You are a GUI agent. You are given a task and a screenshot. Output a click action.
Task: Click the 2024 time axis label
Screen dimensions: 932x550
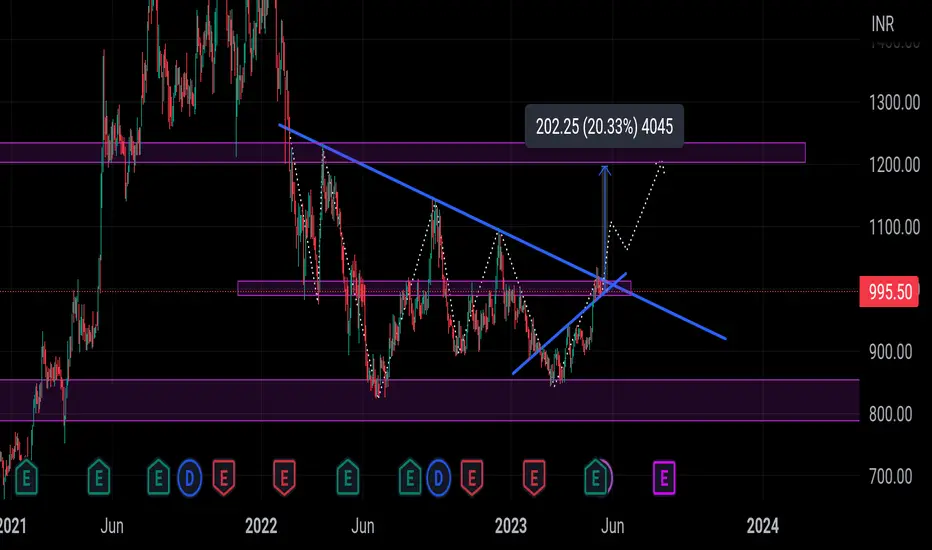(x=763, y=526)
